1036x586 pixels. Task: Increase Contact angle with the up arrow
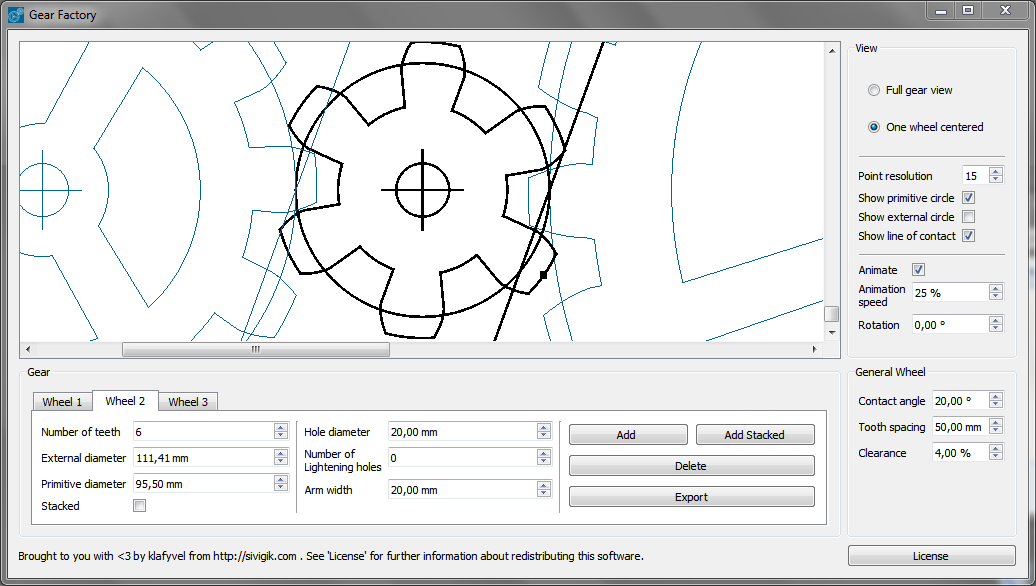[x=996, y=397]
